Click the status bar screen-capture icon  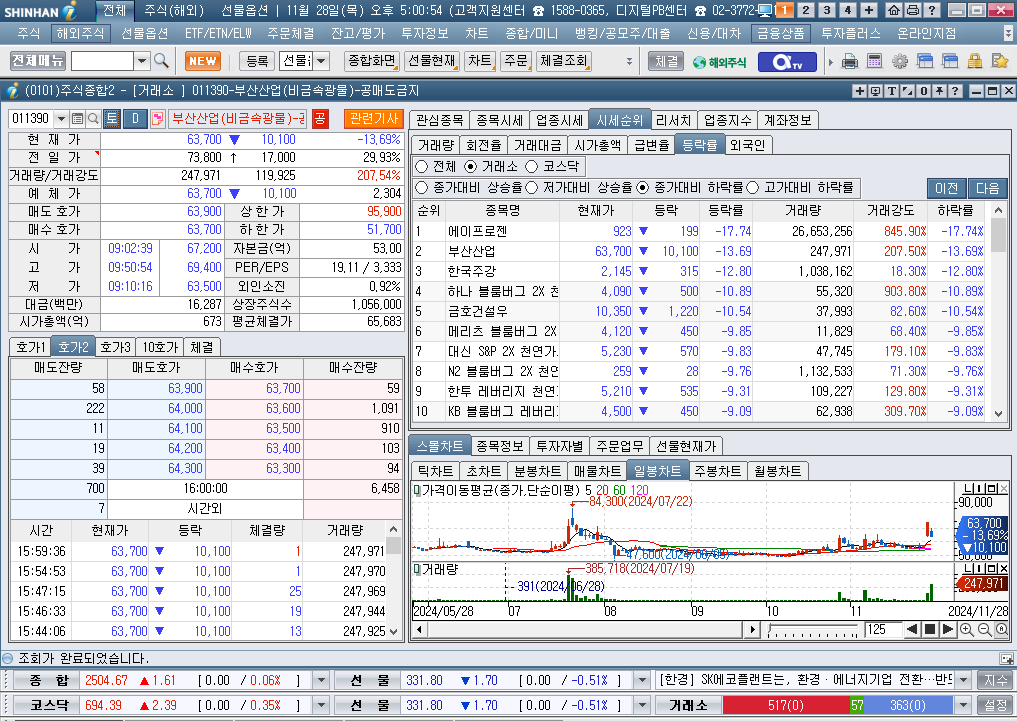tap(1007, 659)
